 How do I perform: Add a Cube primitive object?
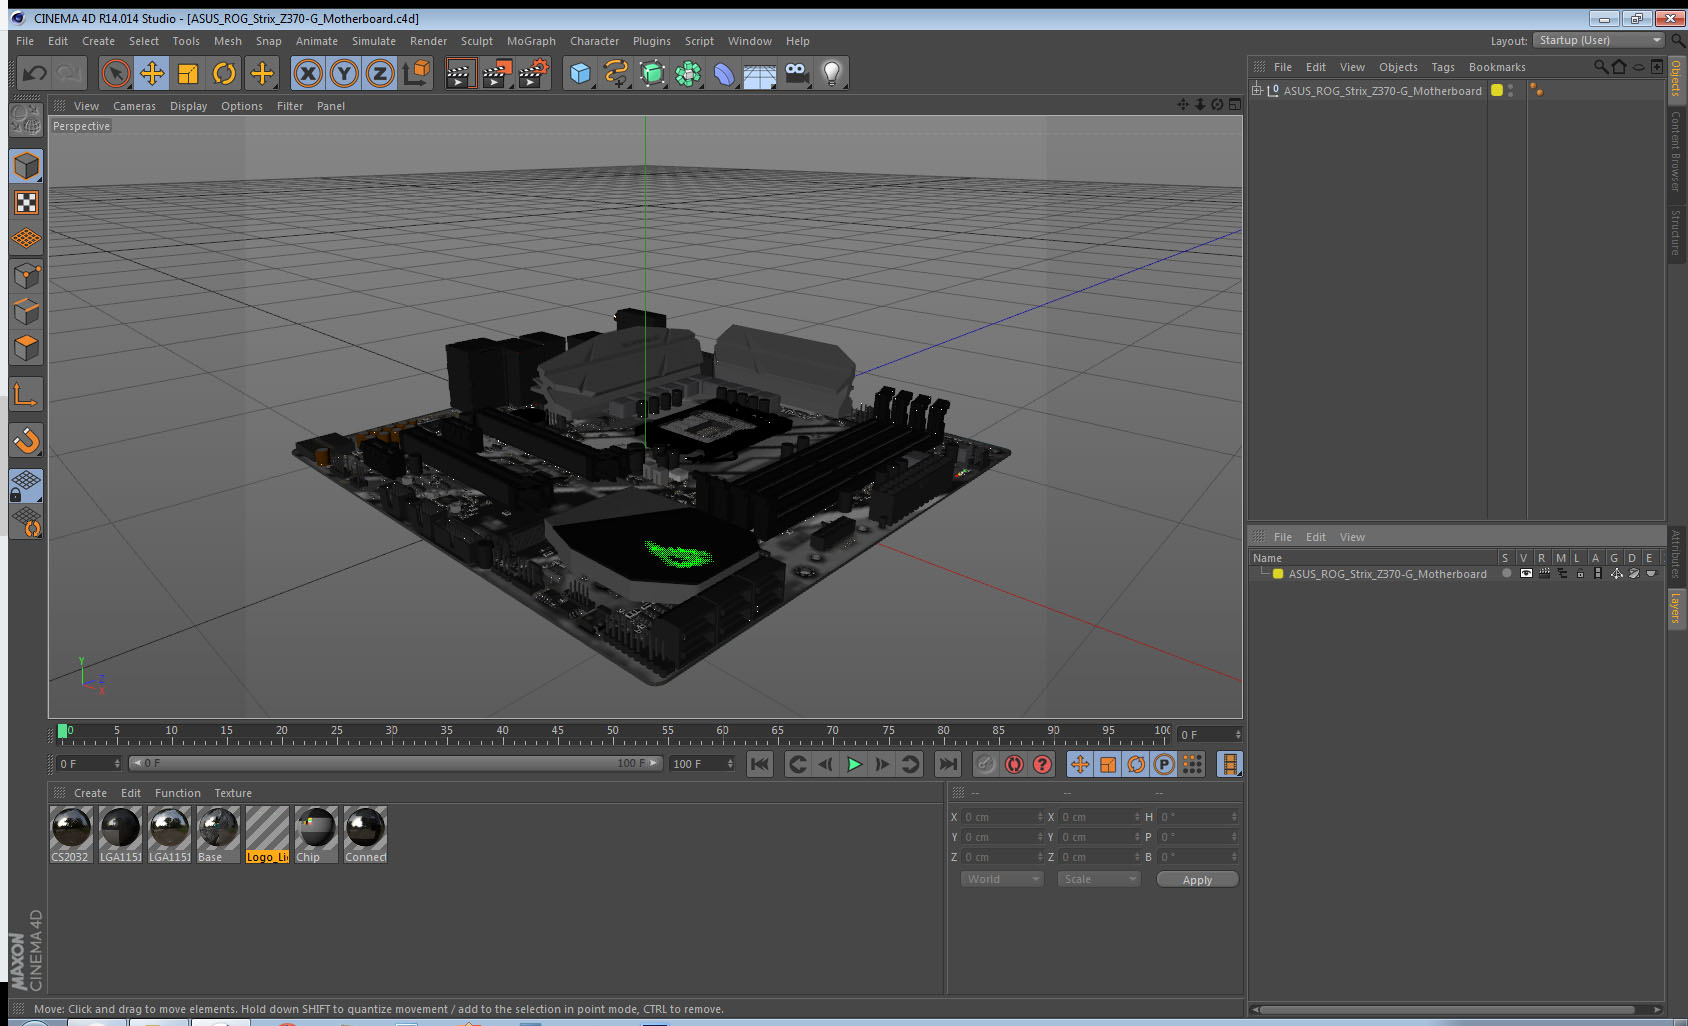pos(580,73)
